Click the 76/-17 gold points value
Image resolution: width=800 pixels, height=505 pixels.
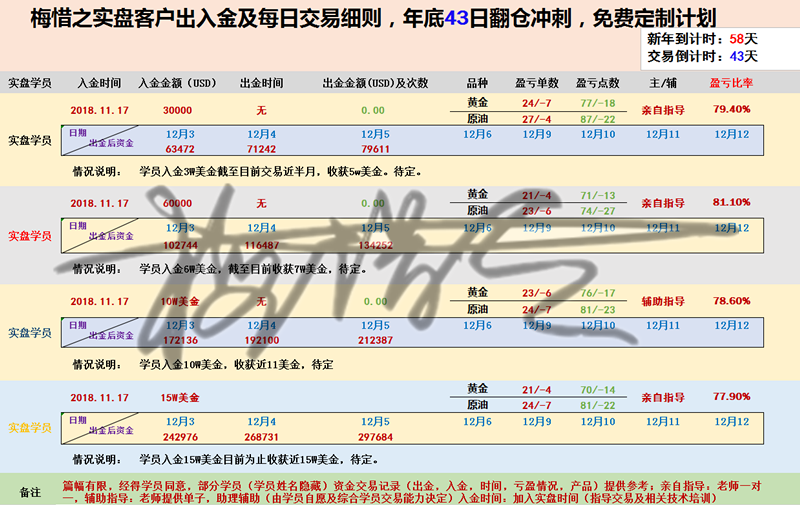click(597, 293)
